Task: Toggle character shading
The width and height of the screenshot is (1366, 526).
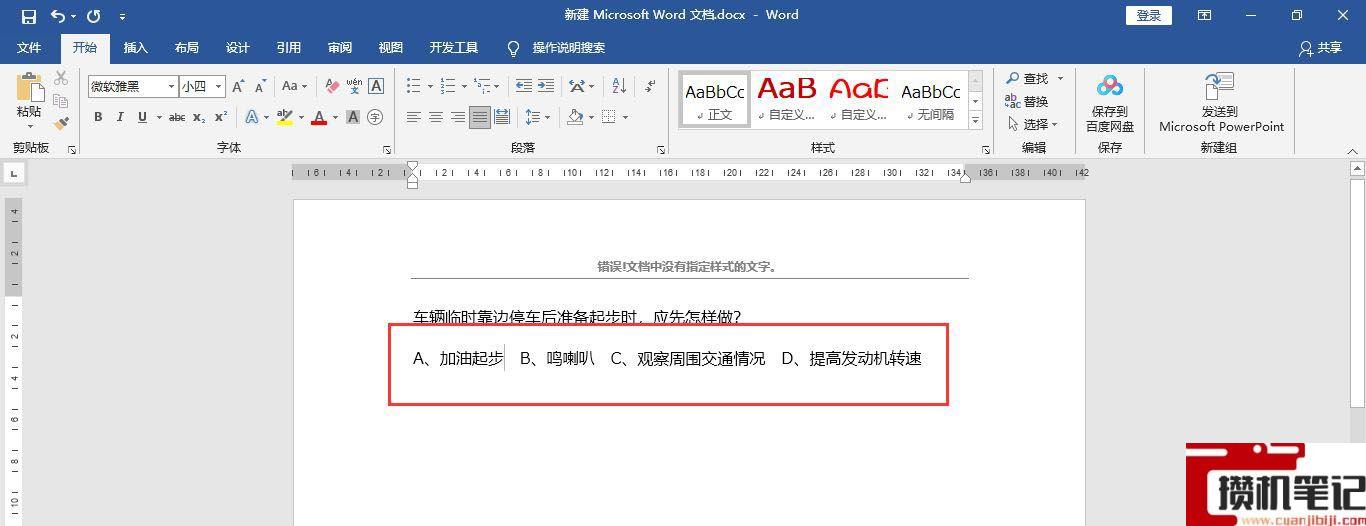Action: coord(353,117)
